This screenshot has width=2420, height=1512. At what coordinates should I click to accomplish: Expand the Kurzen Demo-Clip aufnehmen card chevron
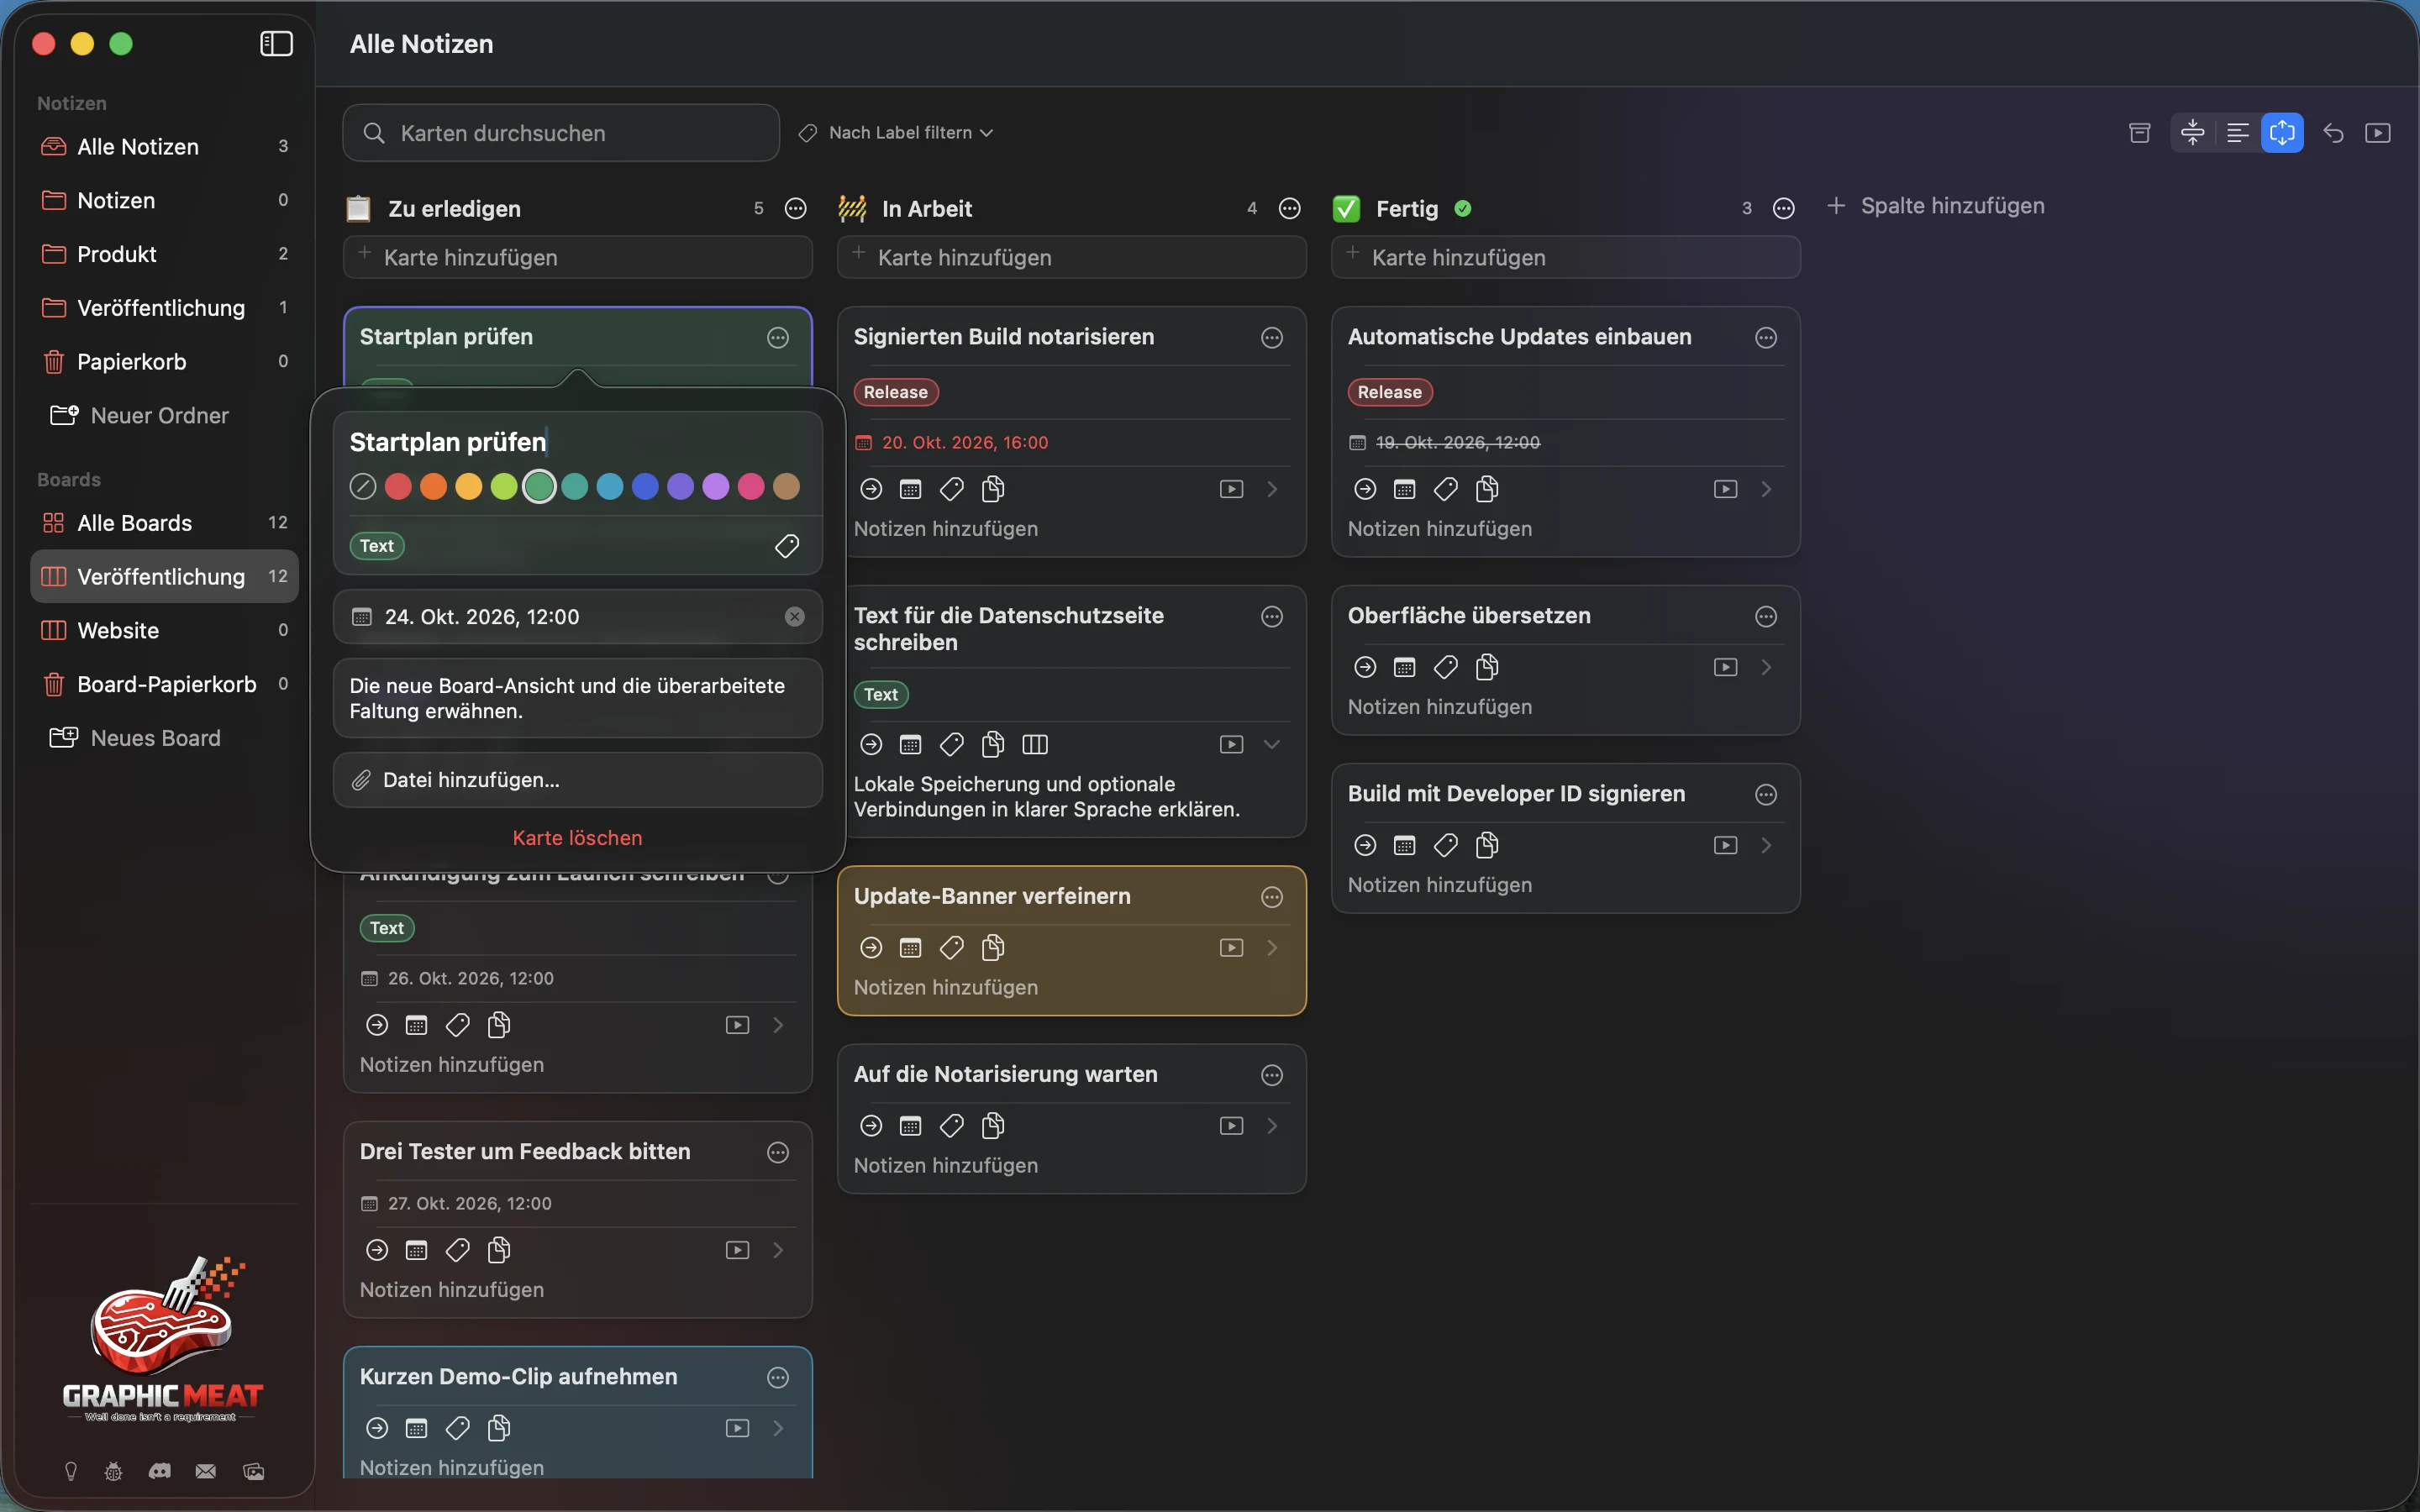[778, 1428]
